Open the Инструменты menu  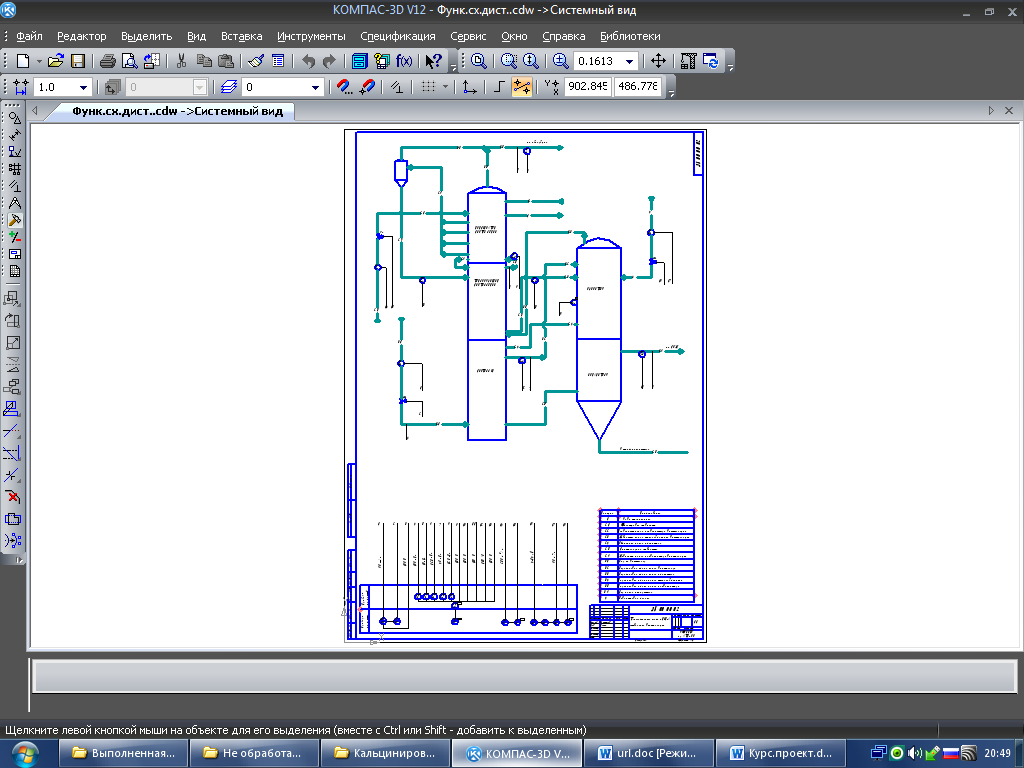[311, 36]
